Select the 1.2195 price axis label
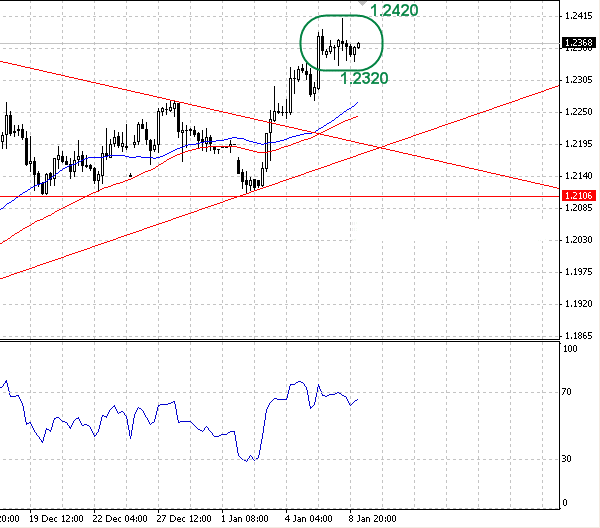 [579, 144]
